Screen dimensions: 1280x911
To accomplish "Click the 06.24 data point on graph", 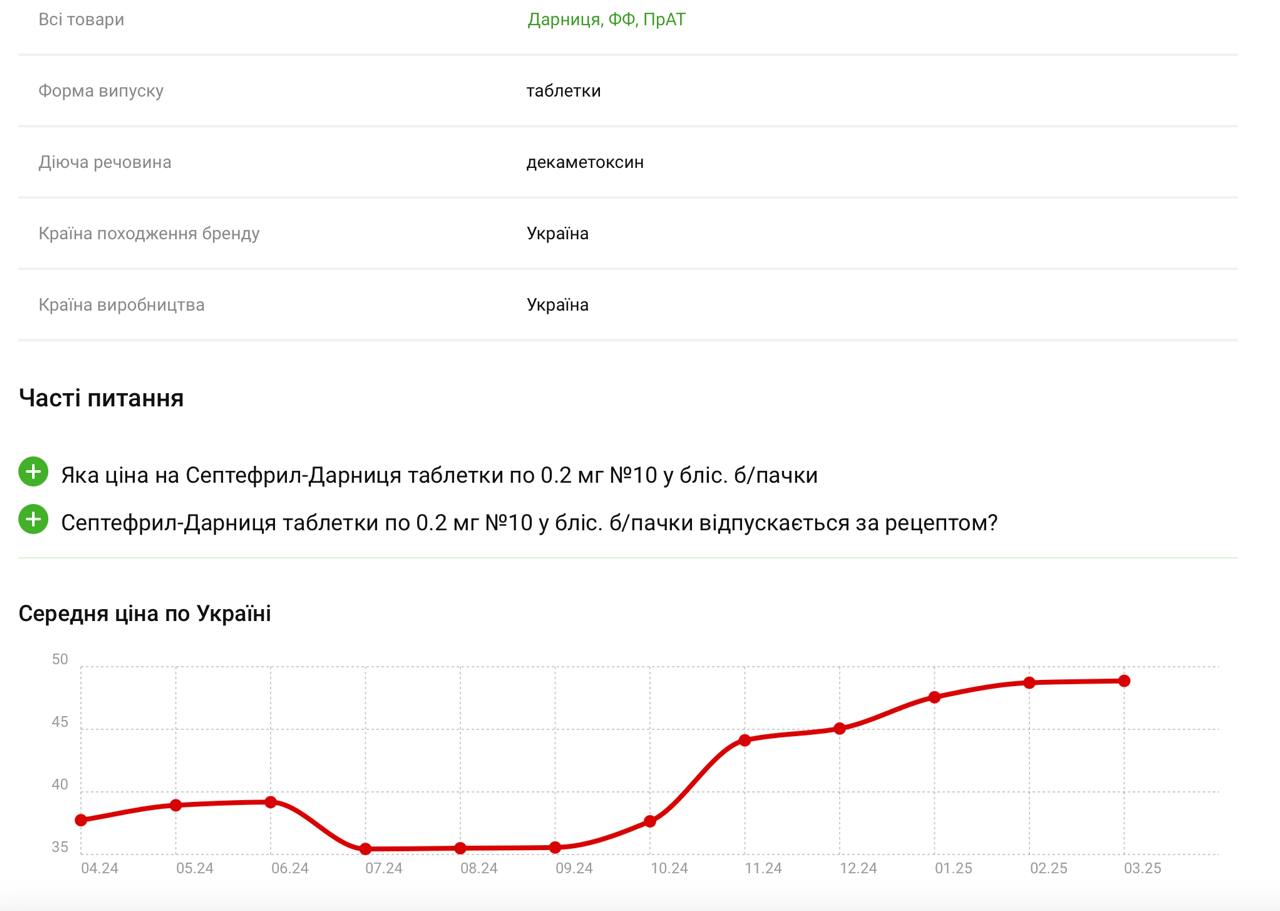I will click(271, 802).
